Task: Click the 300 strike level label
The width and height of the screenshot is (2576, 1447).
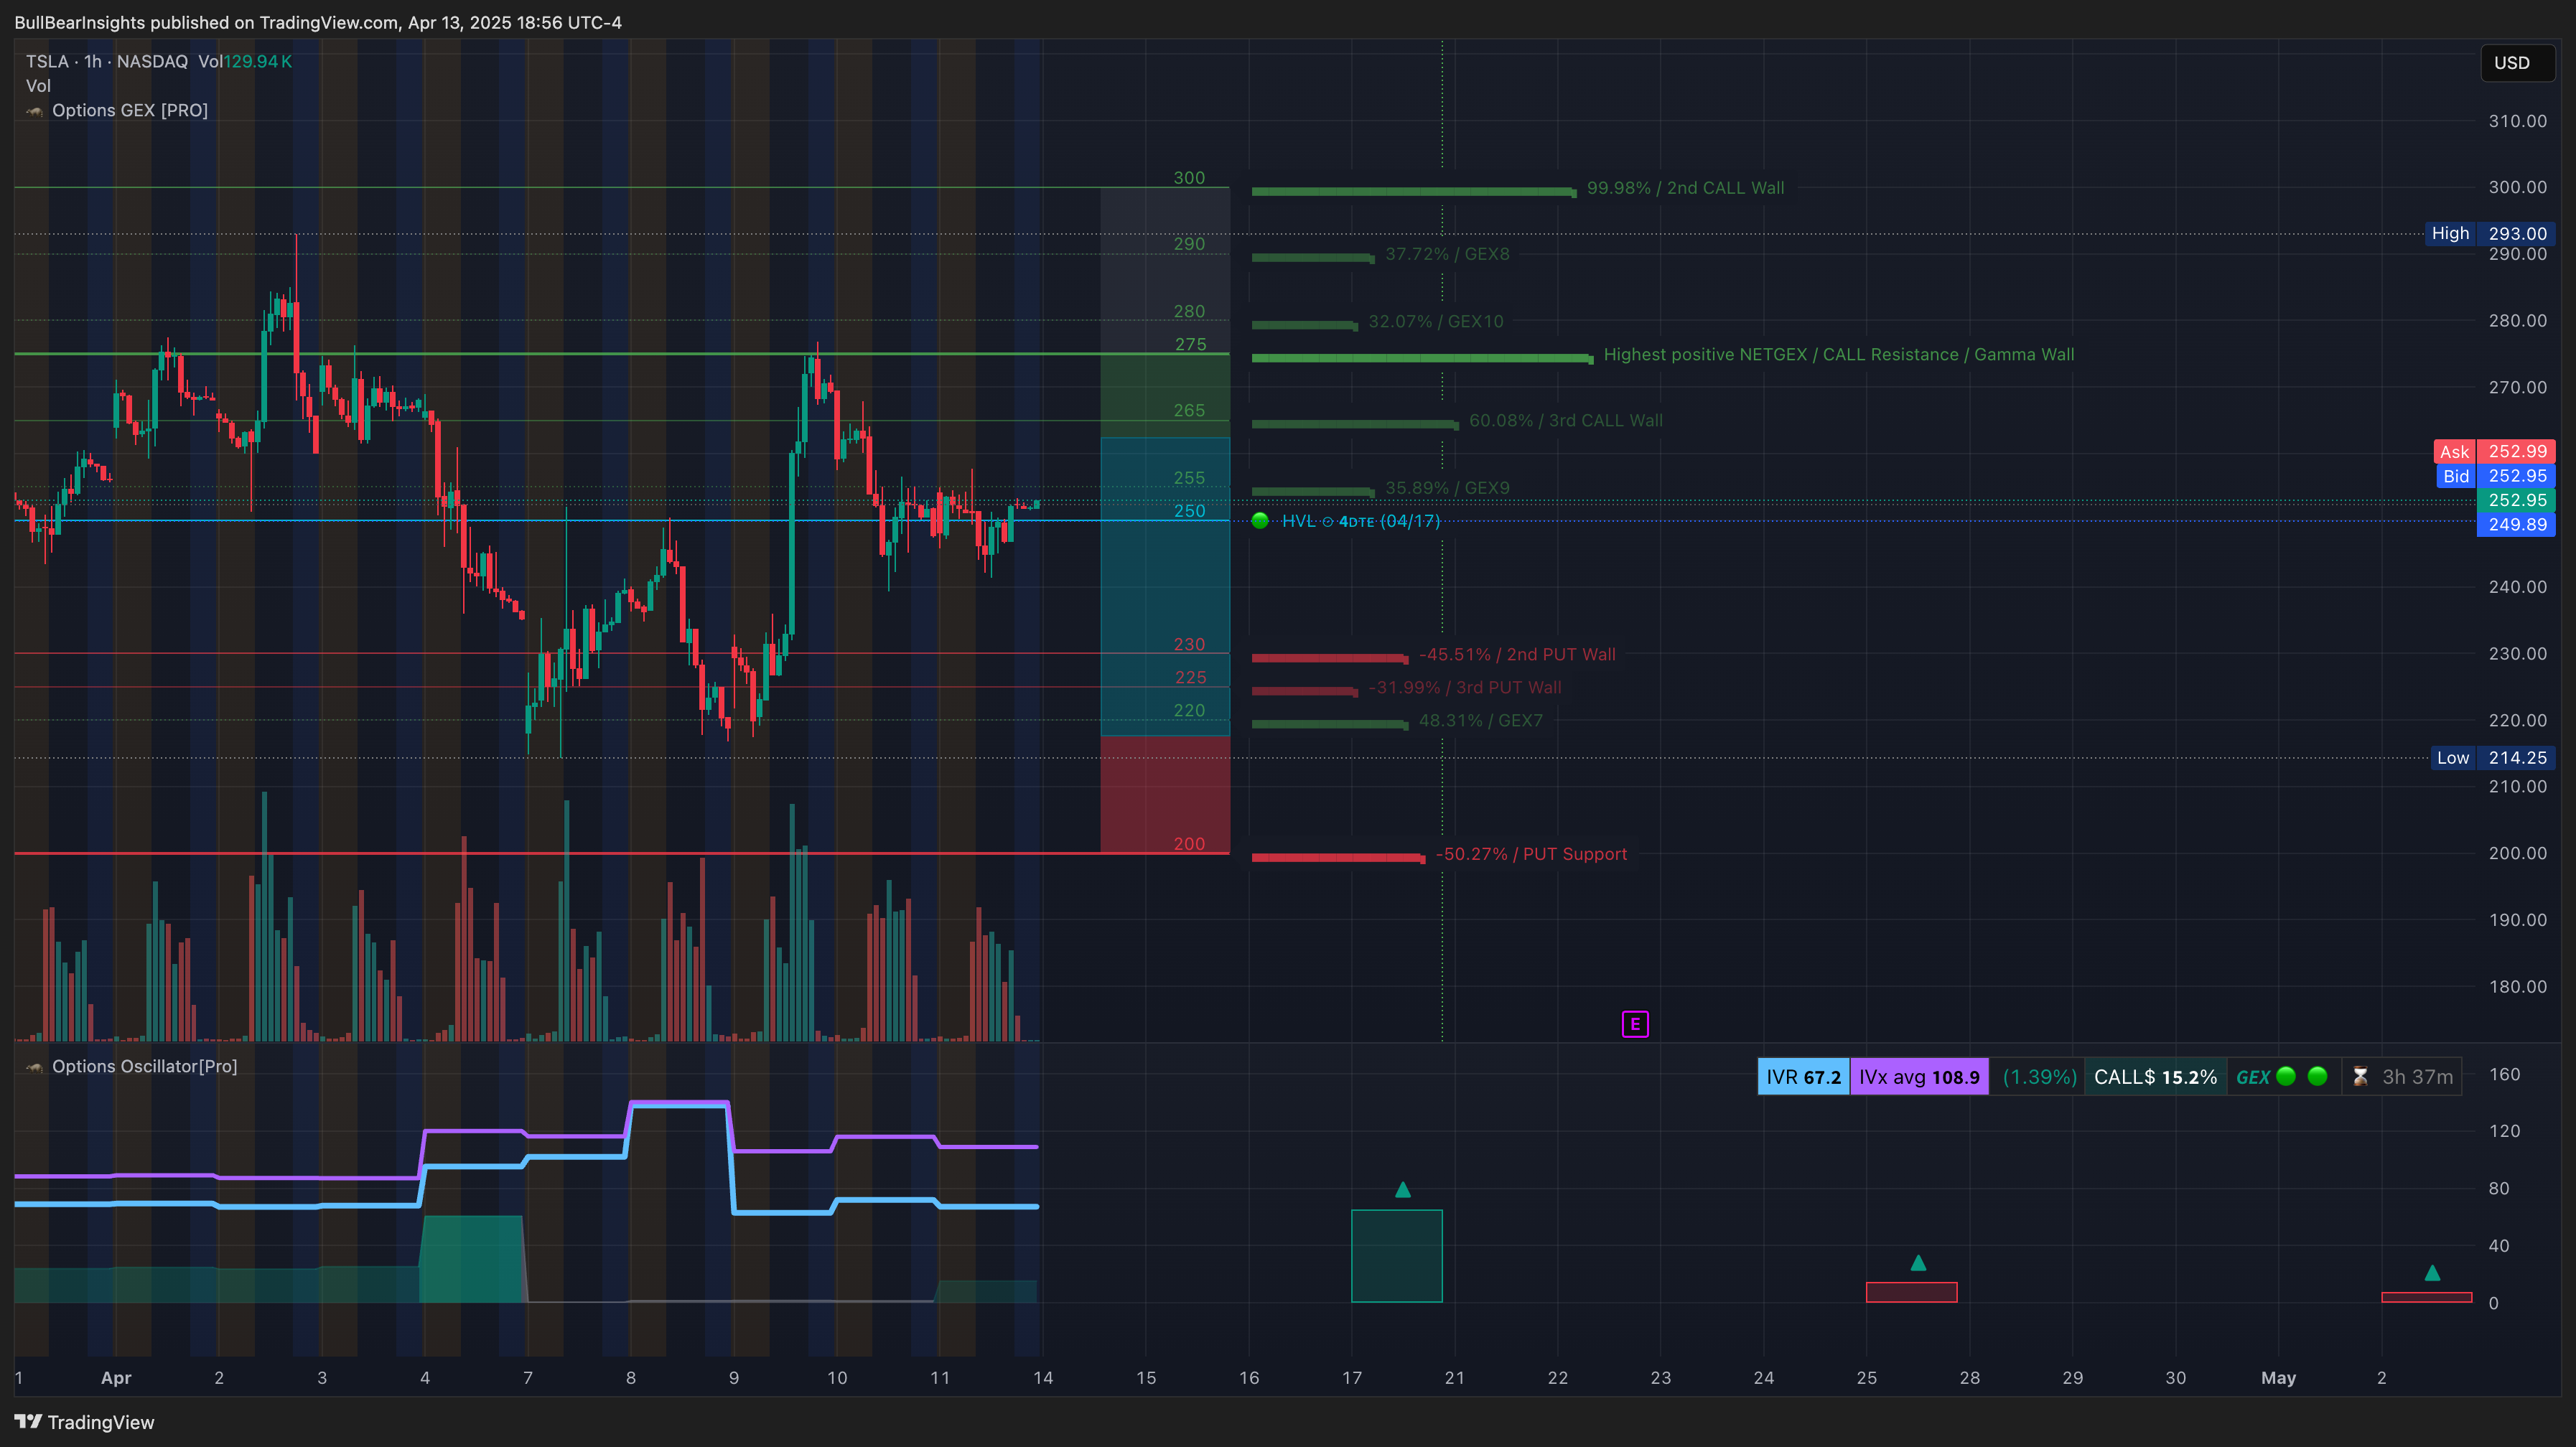Action: click(1189, 178)
